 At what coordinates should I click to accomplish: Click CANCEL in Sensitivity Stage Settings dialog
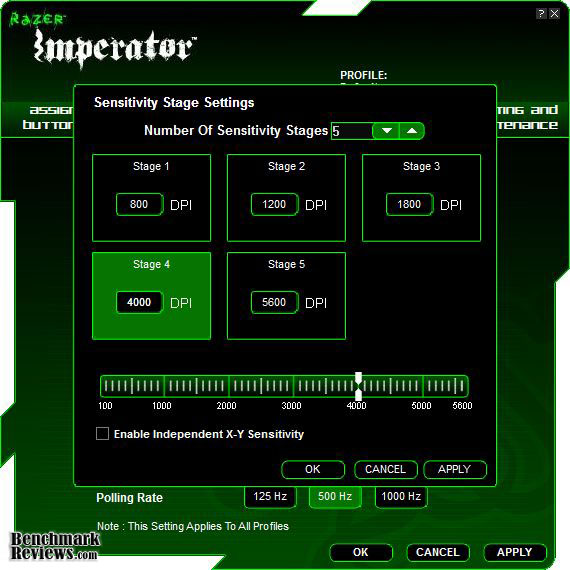click(x=385, y=469)
